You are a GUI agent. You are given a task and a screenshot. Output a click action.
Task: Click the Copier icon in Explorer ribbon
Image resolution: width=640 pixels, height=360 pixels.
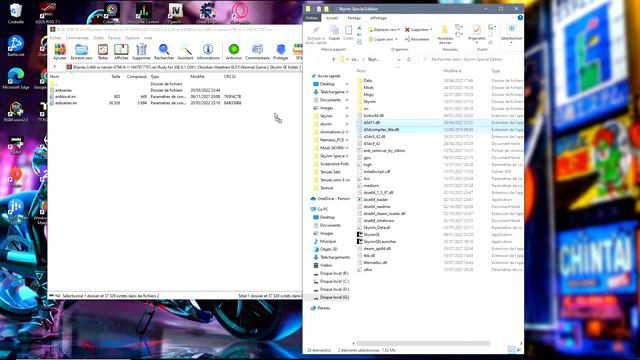(x=334, y=33)
